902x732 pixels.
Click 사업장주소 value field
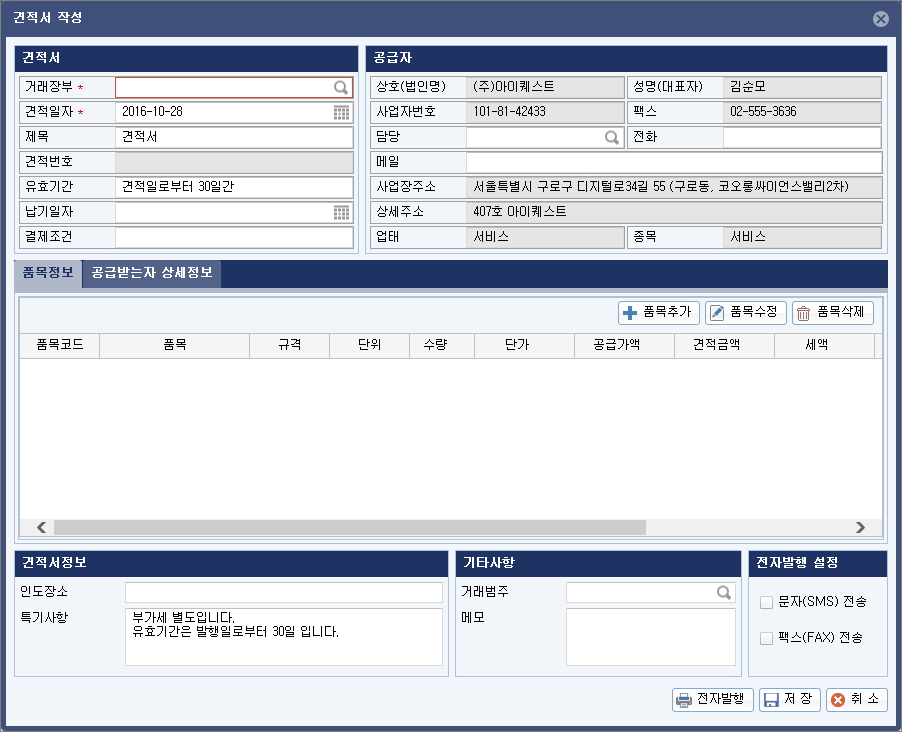pyautogui.click(x=674, y=187)
